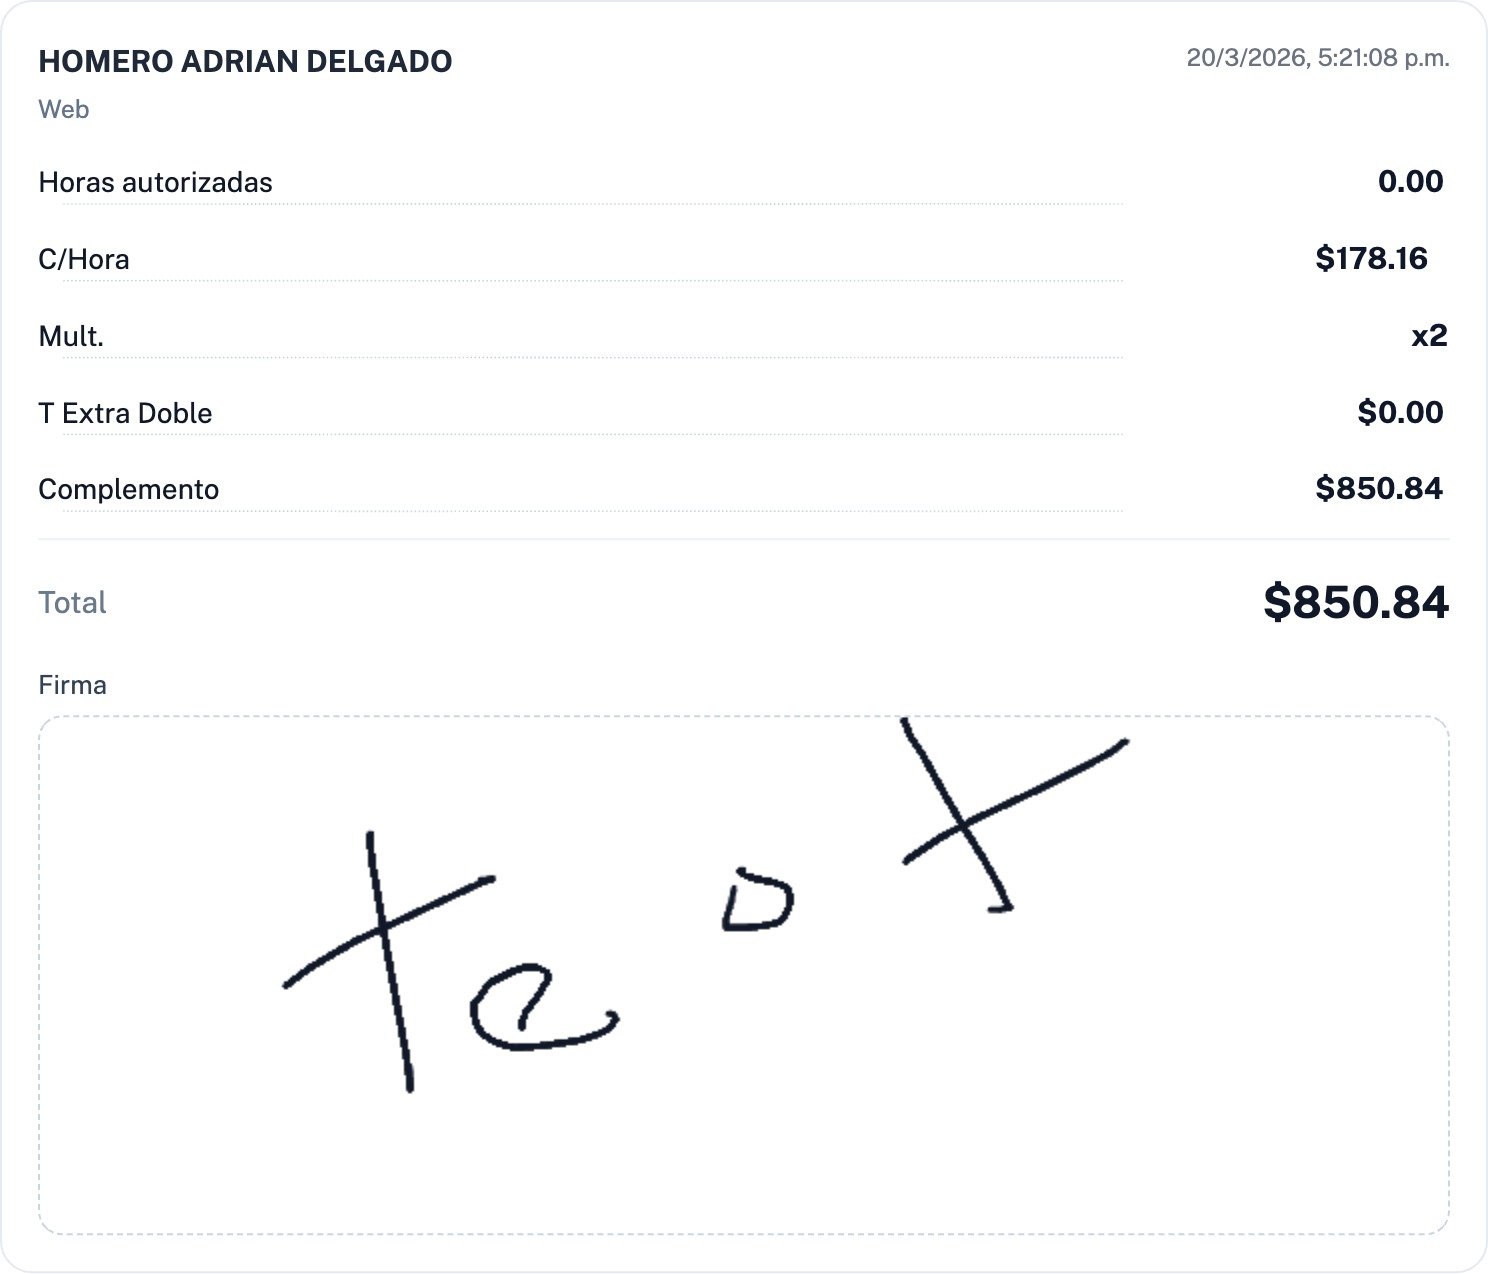Click the C/Hora label
The width and height of the screenshot is (1488, 1274).
click(84, 259)
